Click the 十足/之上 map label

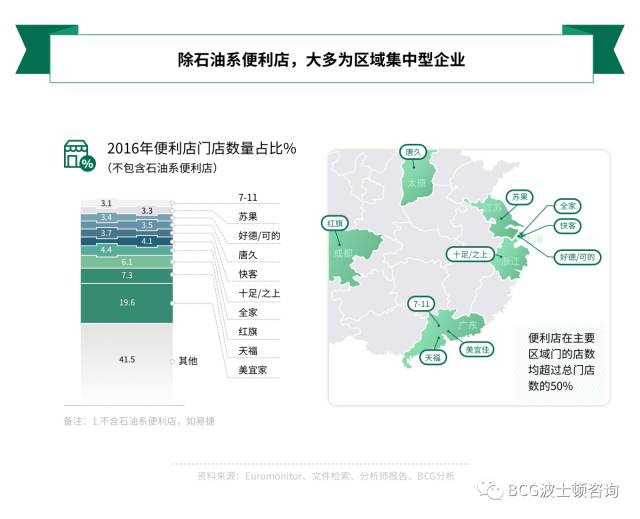coord(469,254)
